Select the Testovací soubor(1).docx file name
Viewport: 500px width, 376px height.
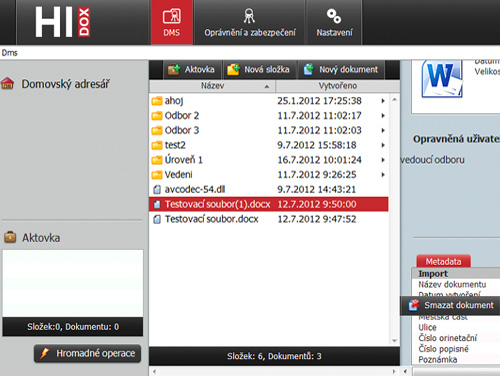click(217, 204)
